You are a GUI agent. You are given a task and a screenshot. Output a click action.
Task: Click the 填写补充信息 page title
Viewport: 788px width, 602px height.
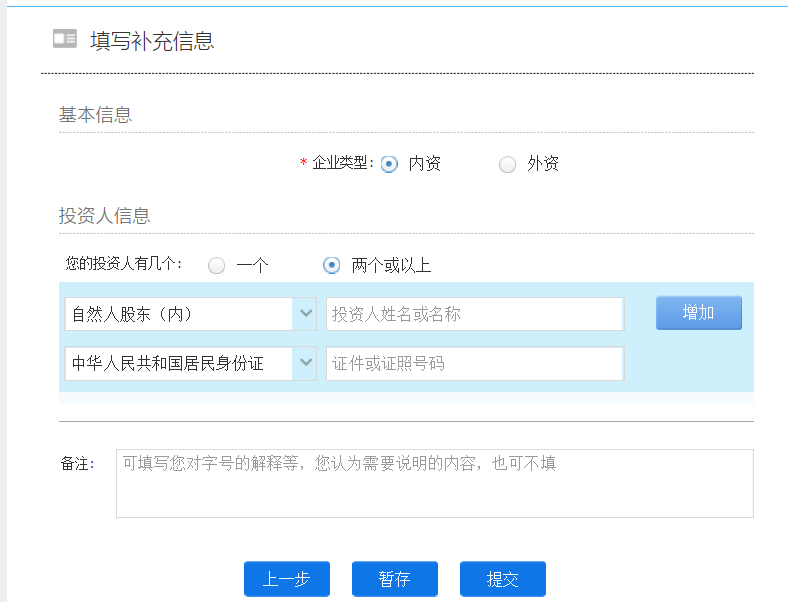[152, 41]
